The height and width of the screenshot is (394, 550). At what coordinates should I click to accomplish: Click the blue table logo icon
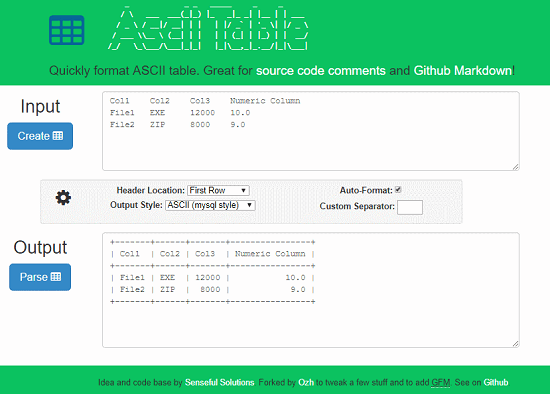(x=67, y=30)
